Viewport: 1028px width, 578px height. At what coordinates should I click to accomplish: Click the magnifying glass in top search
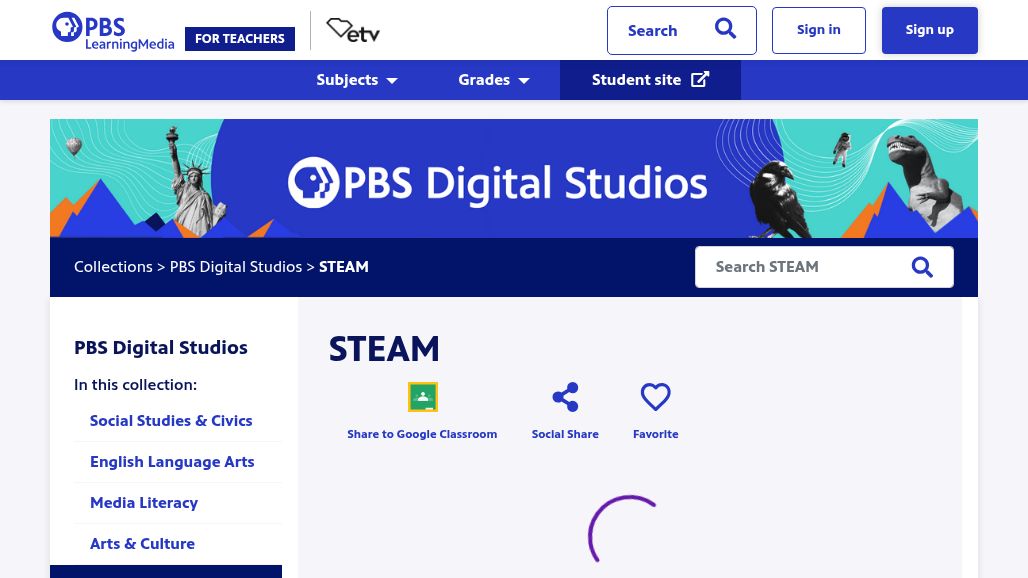(x=725, y=29)
